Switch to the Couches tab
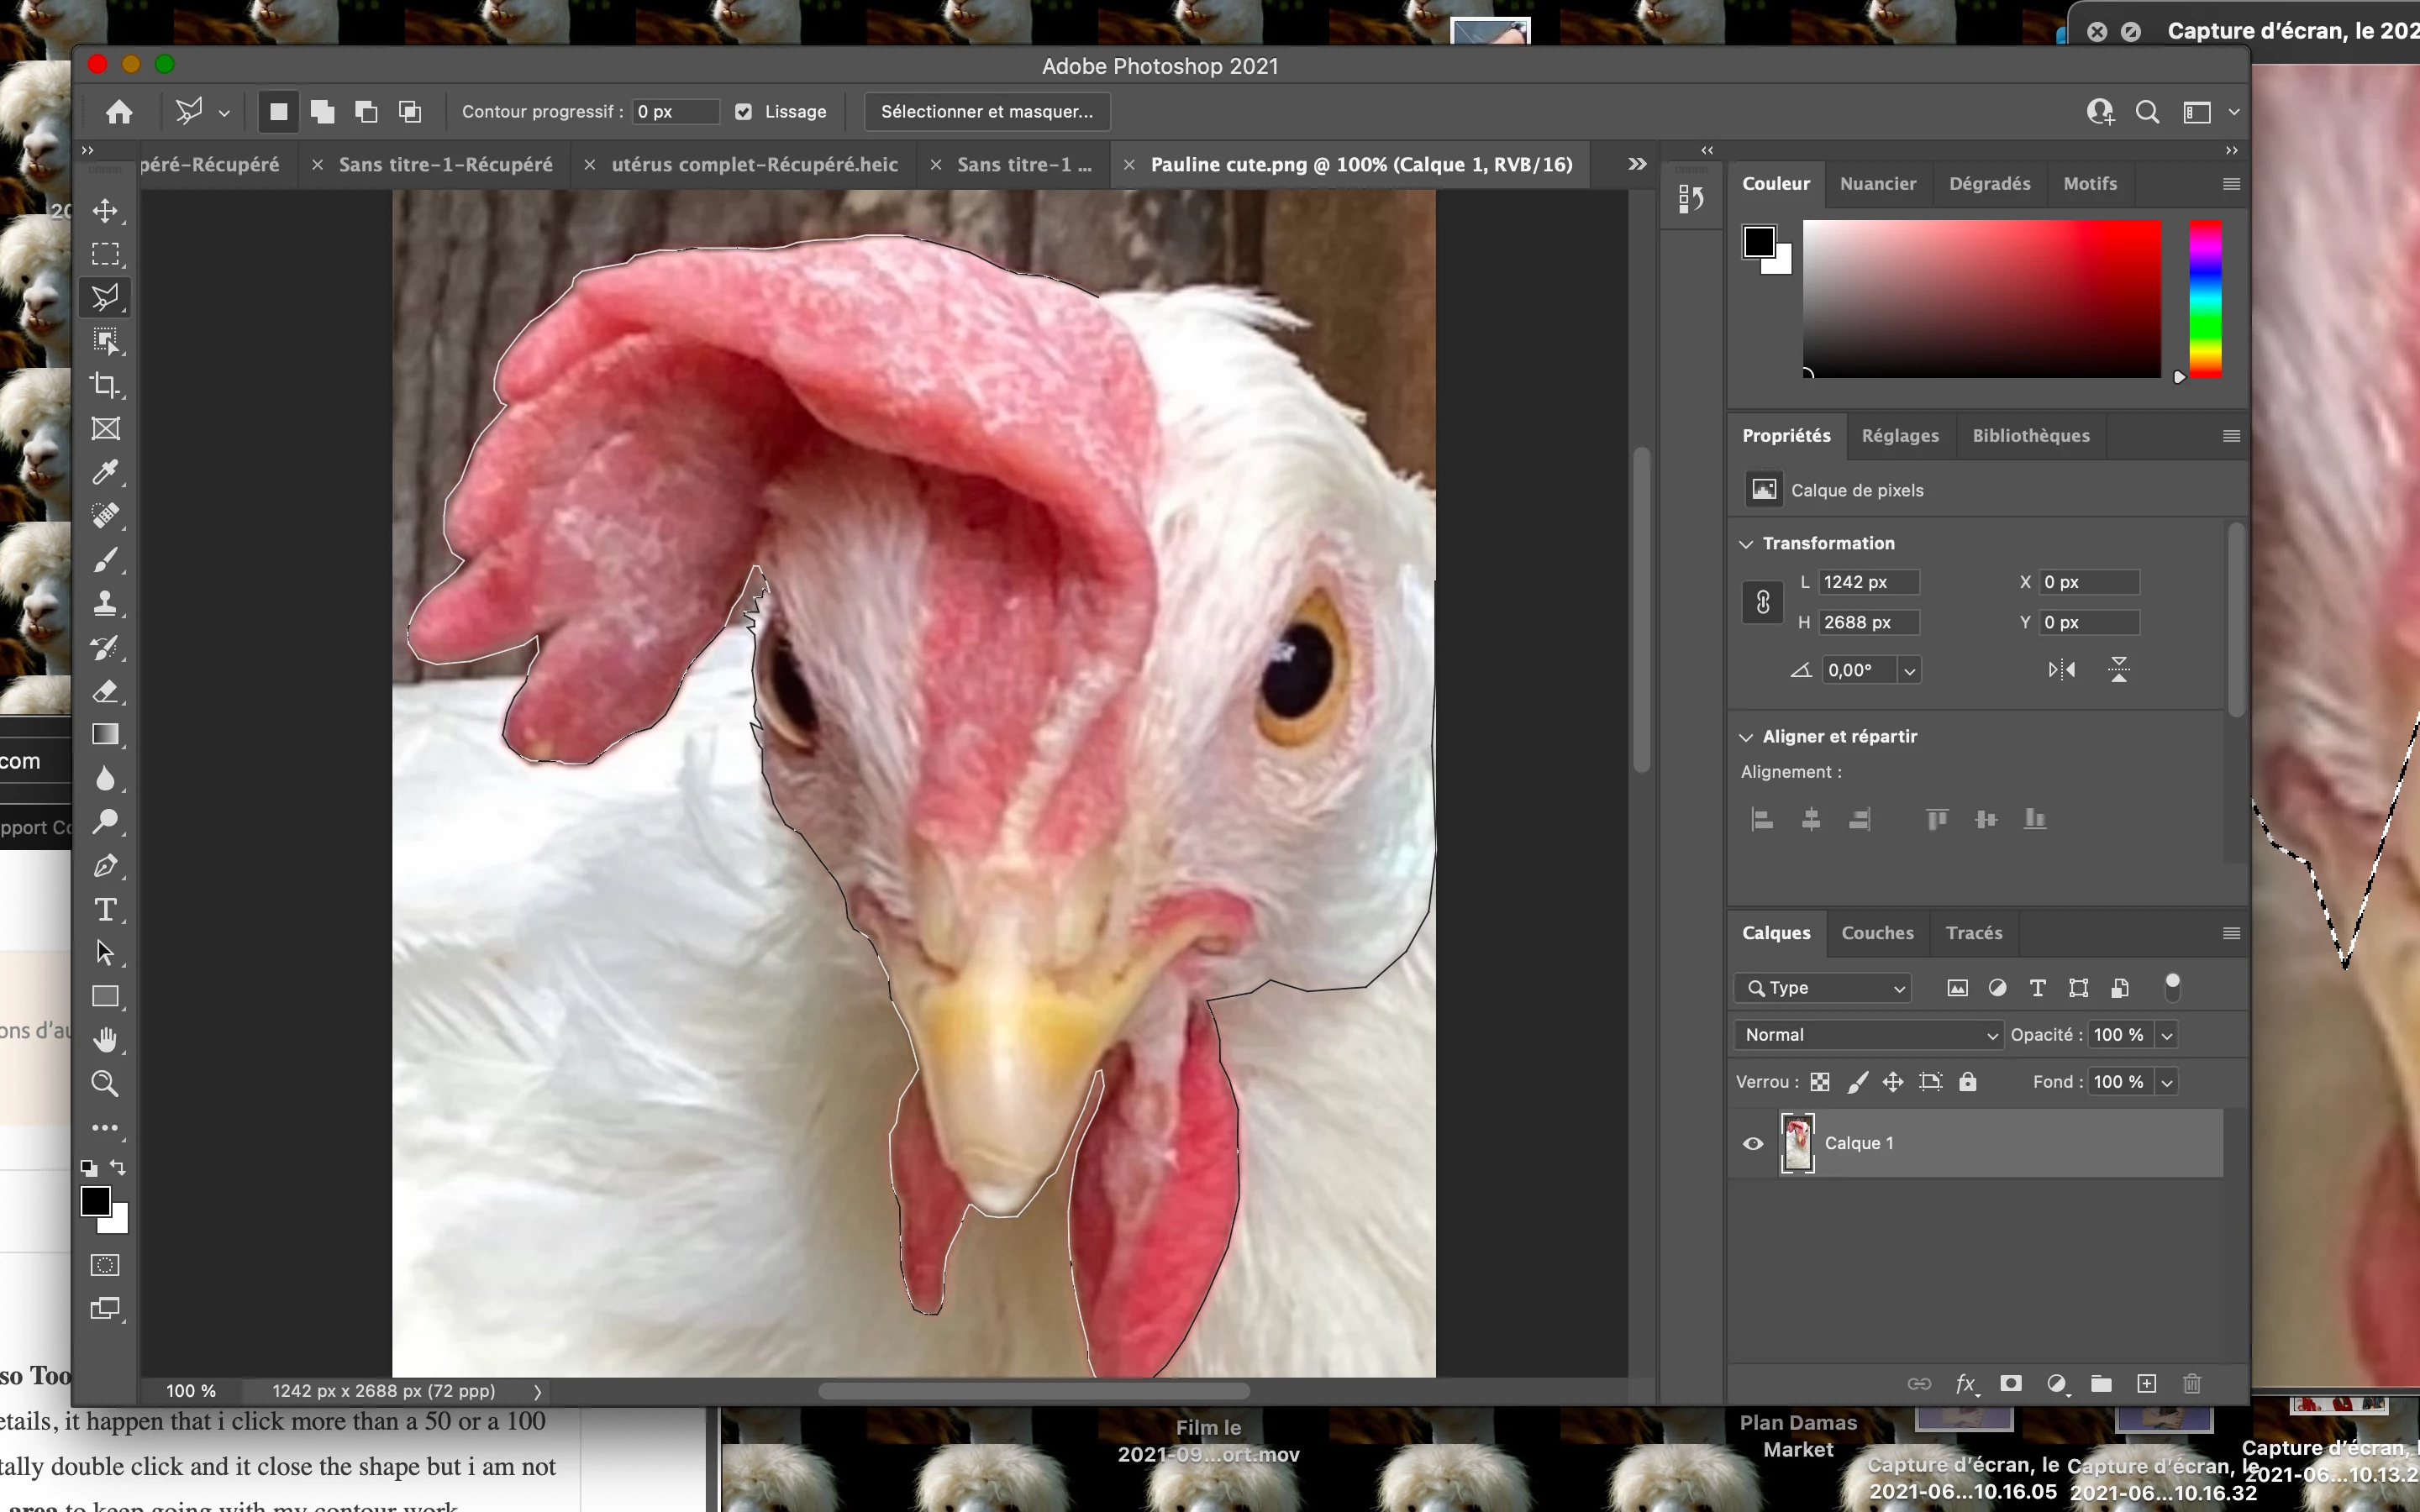 tap(1877, 933)
